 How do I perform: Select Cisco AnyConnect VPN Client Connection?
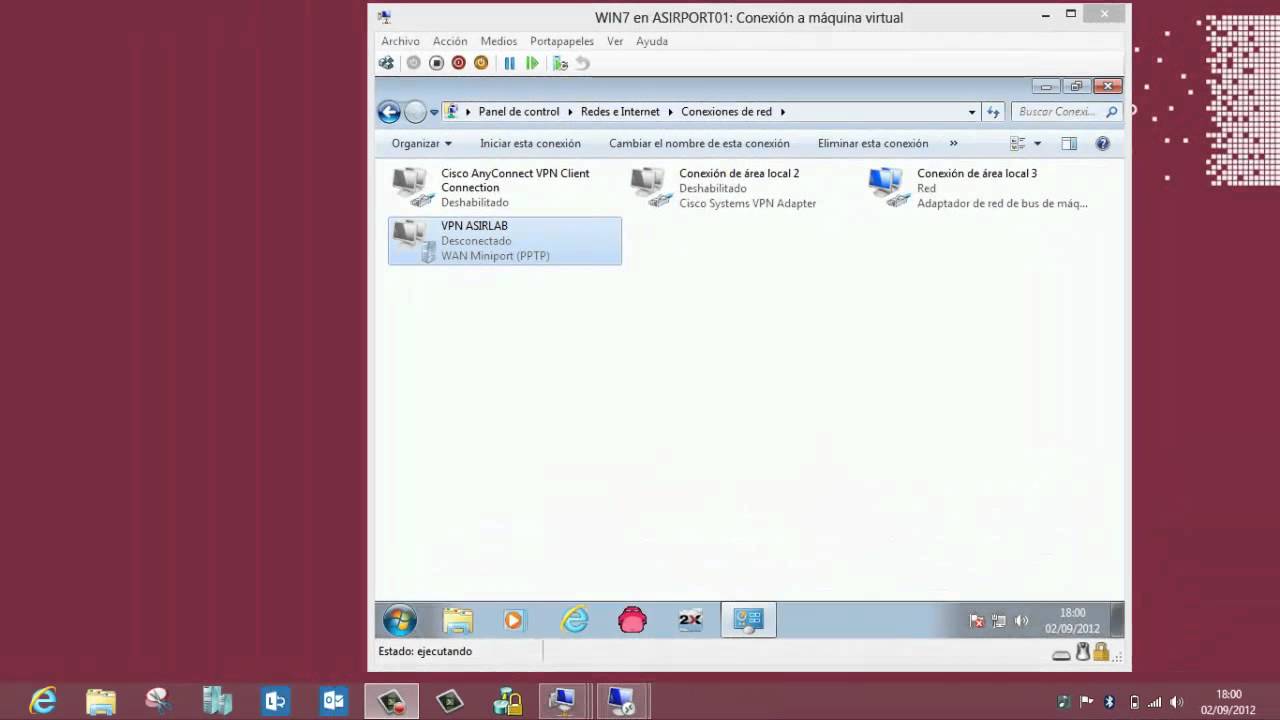click(505, 188)
